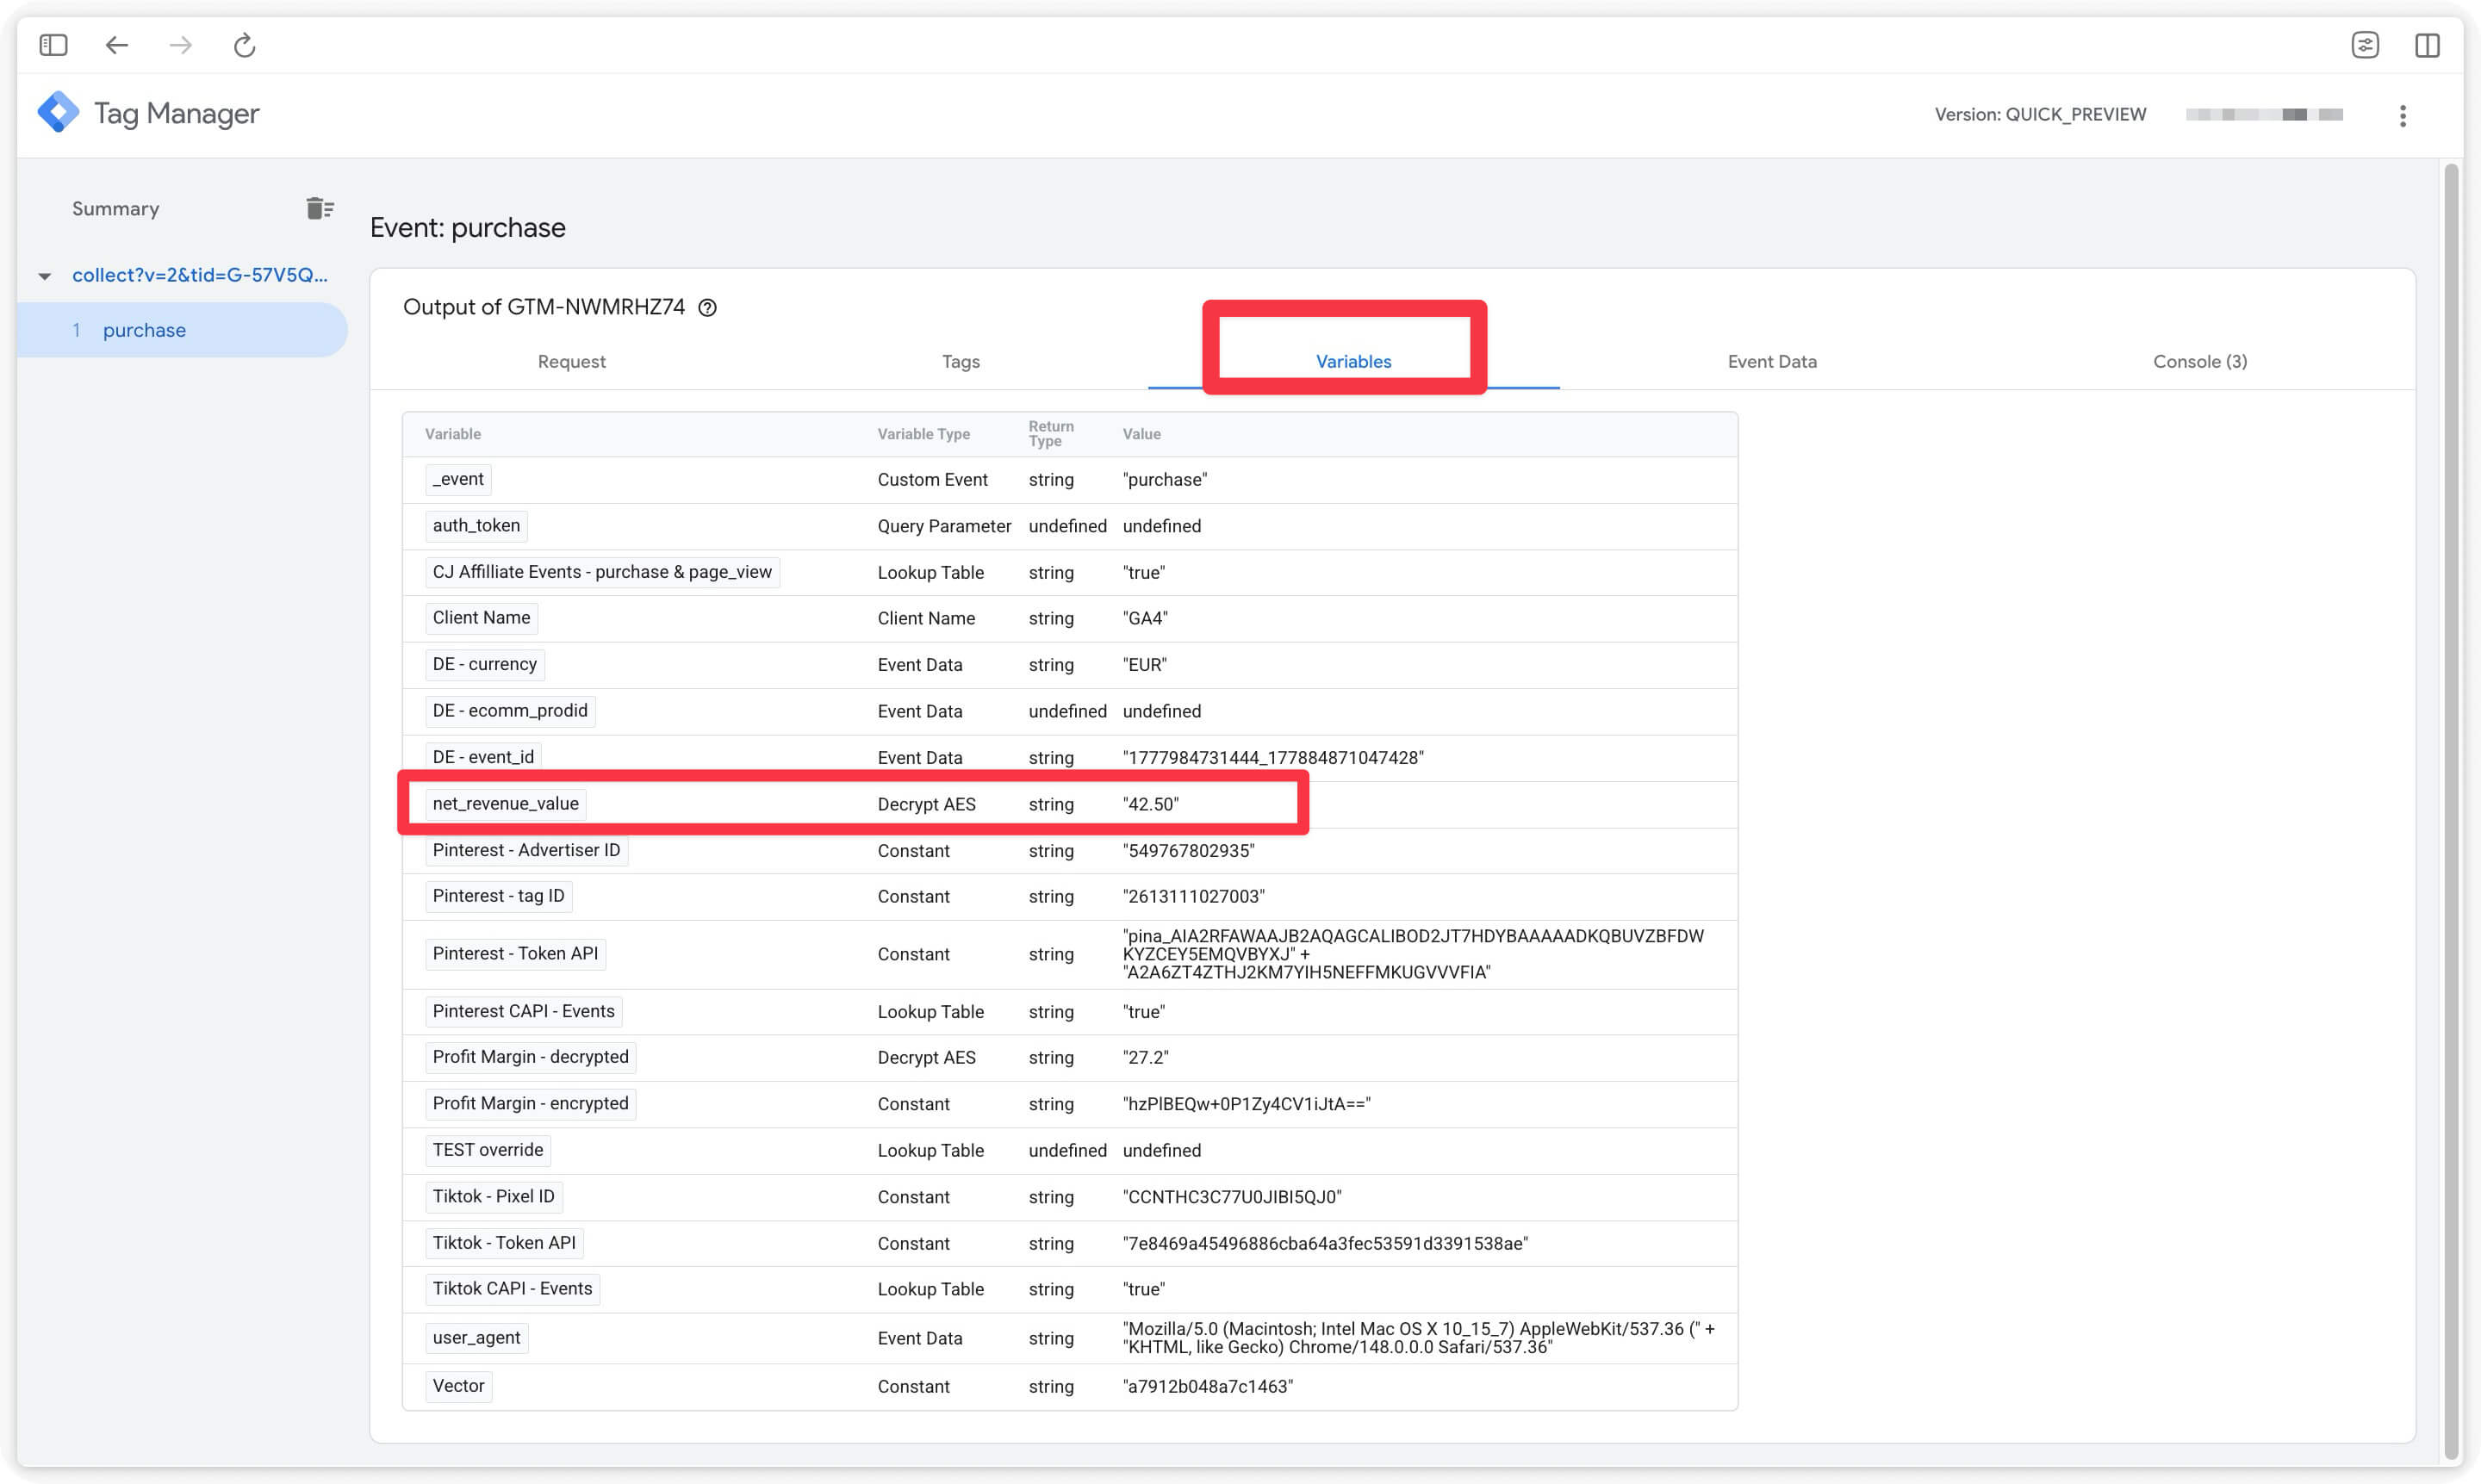Click the event_id value "1777984731444_177884871047428"
Viewport: 2481px width, 1484px height.
(x=1273, y=758)
